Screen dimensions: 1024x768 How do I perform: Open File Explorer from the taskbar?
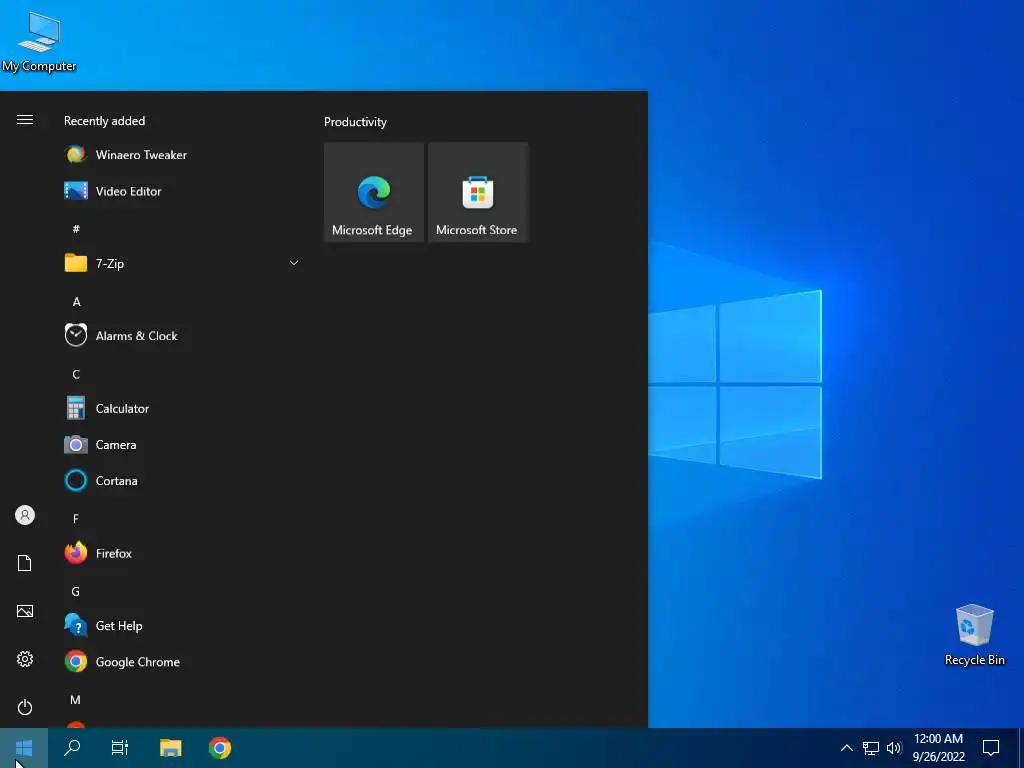click(170, 748)
